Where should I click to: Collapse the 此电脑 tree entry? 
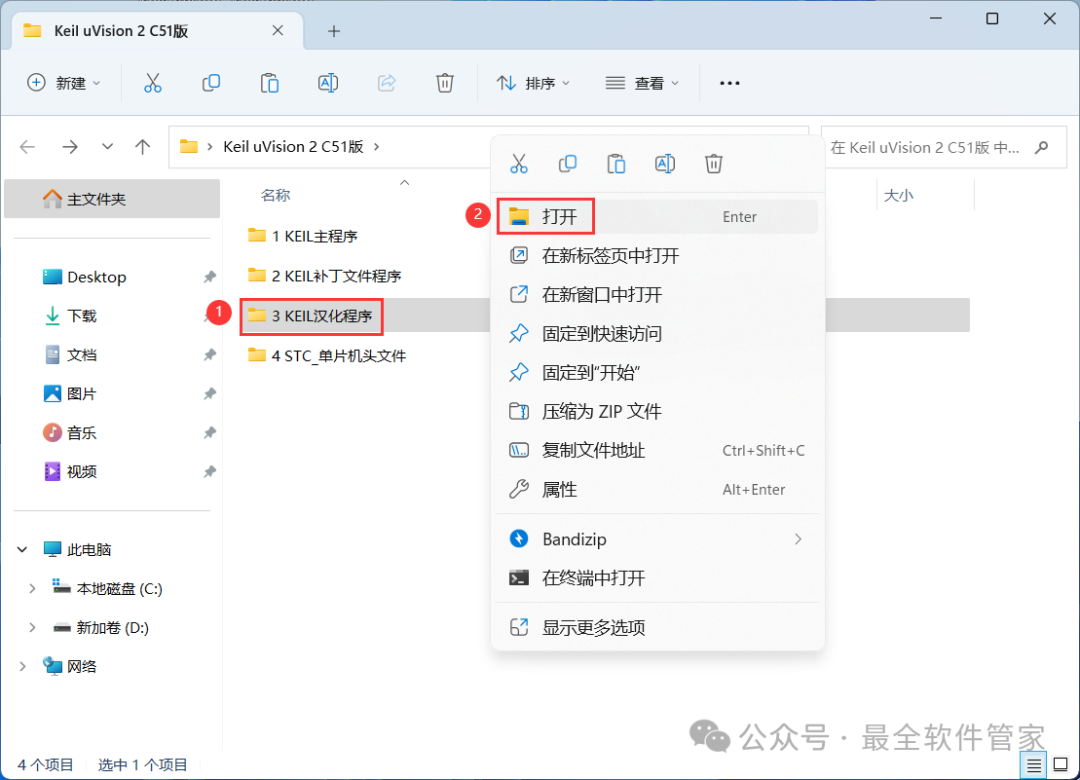(22, 549)
